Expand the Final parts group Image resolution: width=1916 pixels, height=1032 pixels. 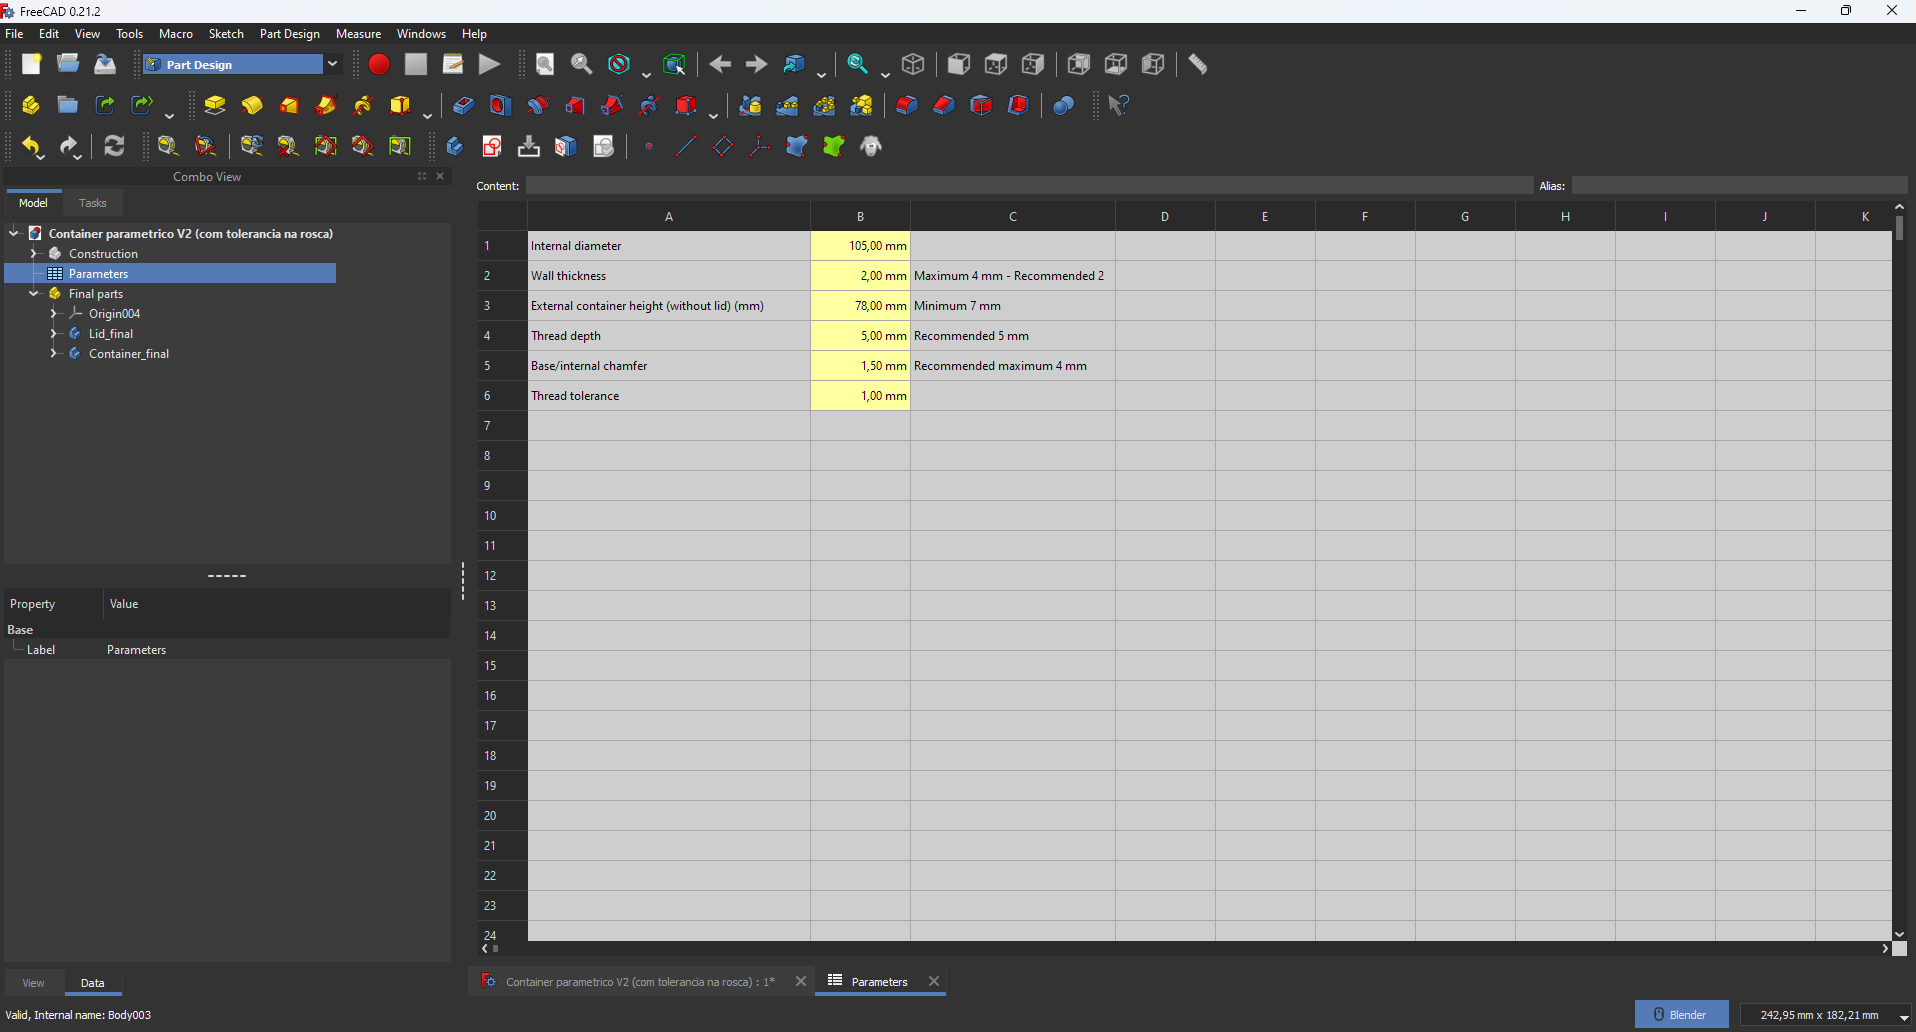click(x=33, y=293)
